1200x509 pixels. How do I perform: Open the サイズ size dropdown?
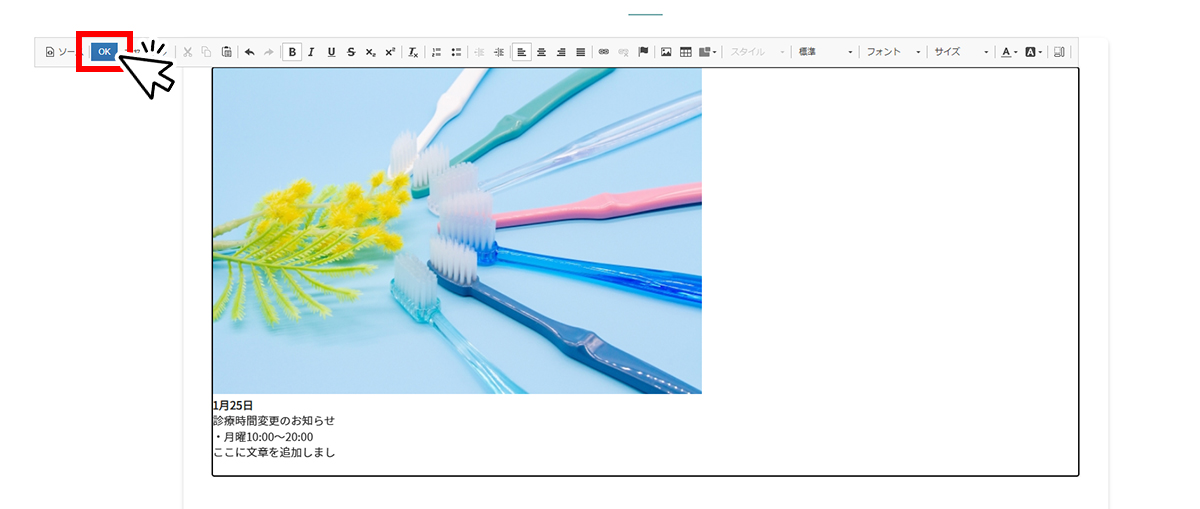coord(961,52)
